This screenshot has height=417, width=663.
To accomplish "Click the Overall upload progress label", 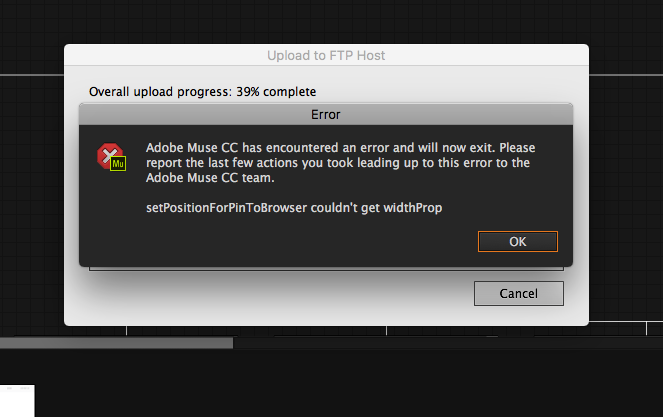I will tap(161, 92).
